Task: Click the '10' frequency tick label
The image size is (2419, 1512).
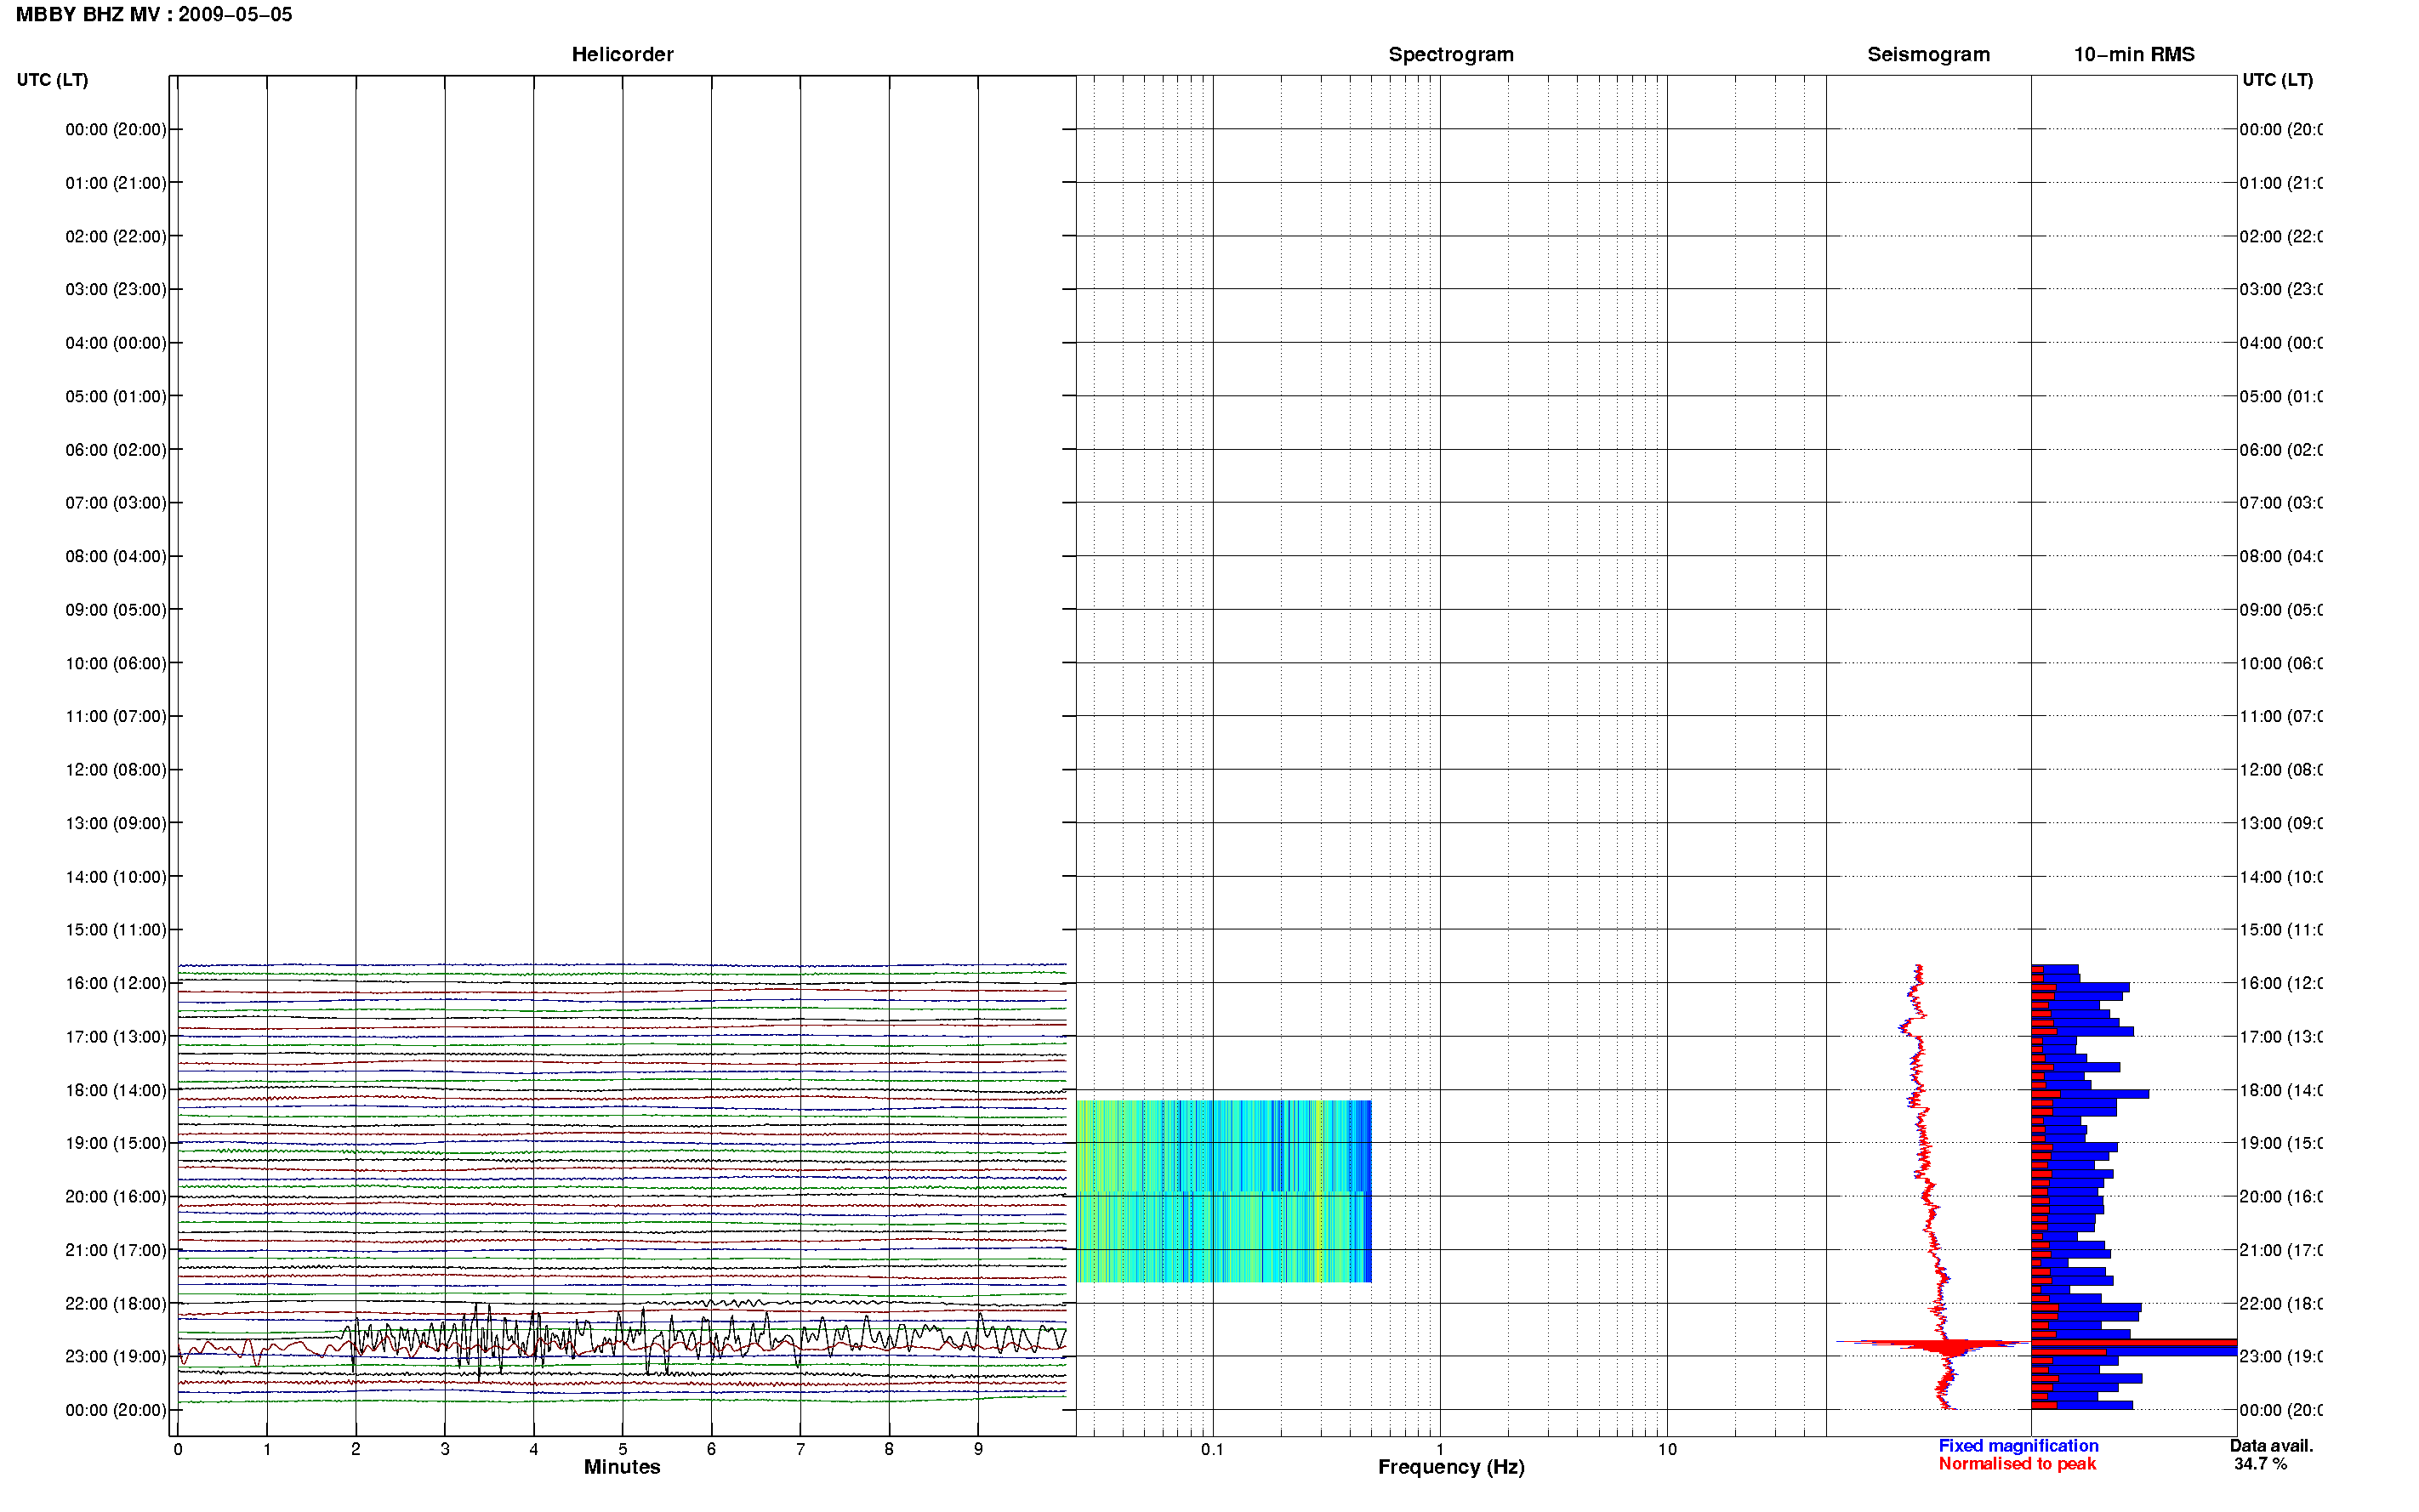Action: click(1667, 1449)
